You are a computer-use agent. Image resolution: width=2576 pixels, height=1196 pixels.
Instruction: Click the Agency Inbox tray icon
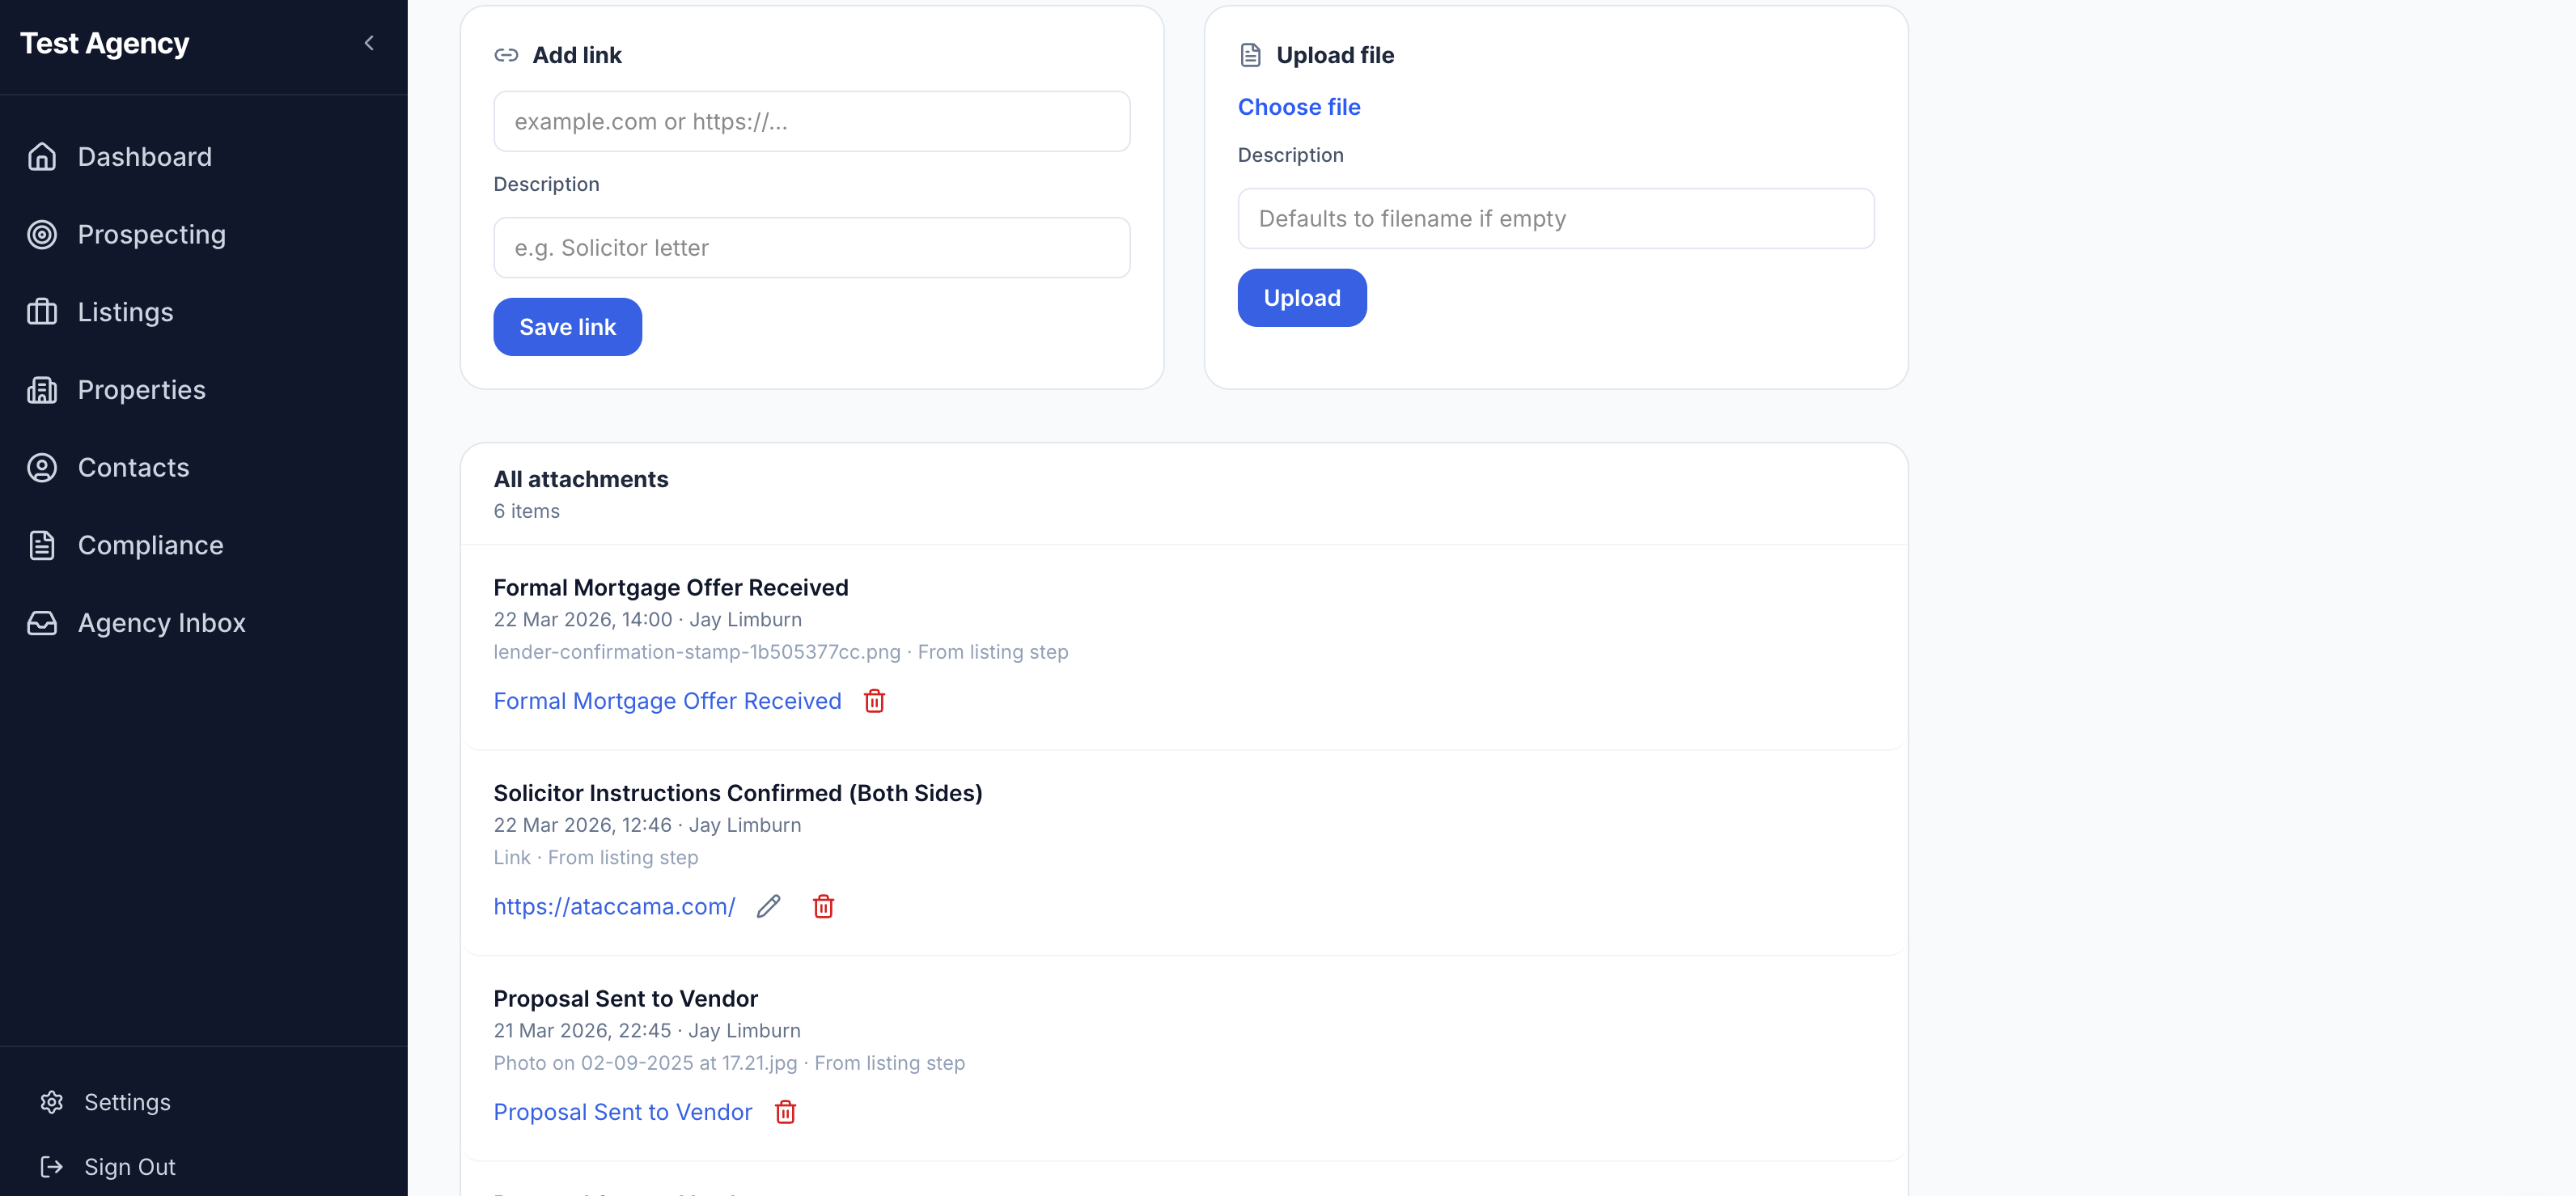point(42,623)
